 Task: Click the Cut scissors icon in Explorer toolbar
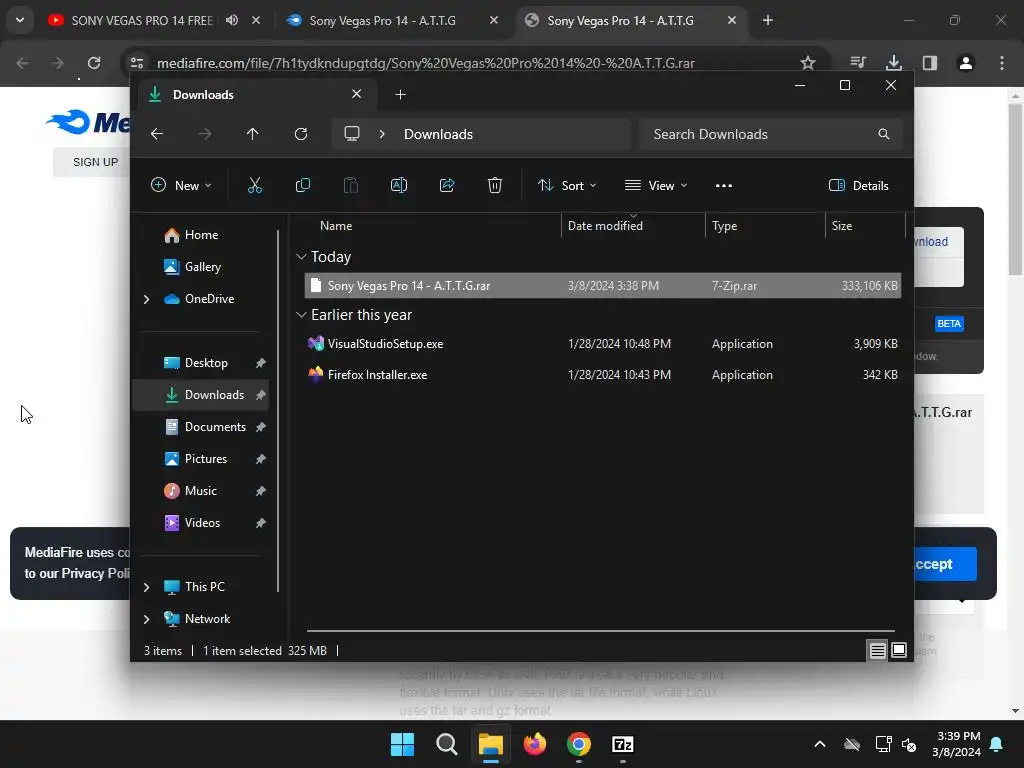[x=255, y=185]
